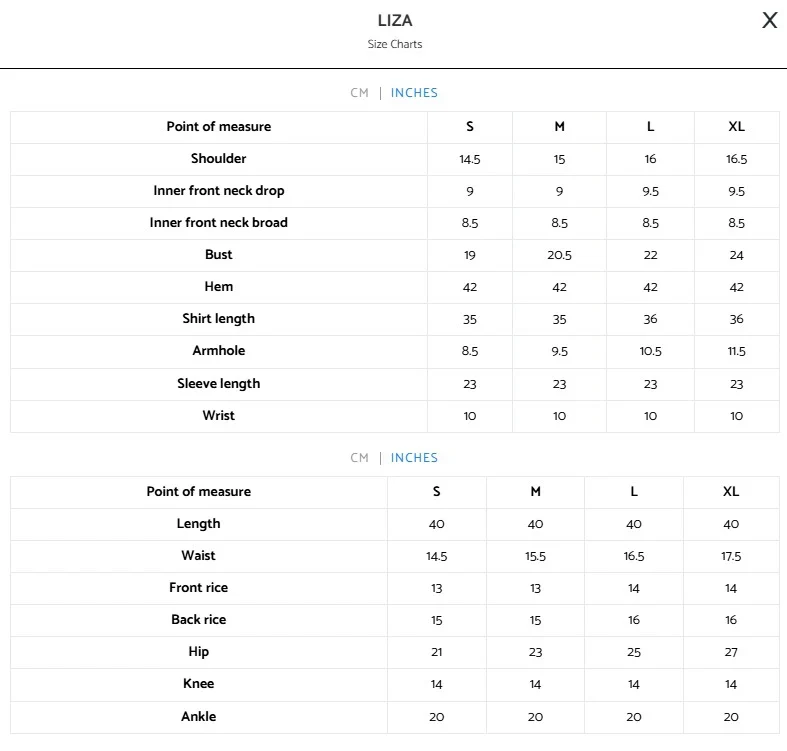
Task: Select INCHES for the shirt measurements chart
Action: click(414, 93)
